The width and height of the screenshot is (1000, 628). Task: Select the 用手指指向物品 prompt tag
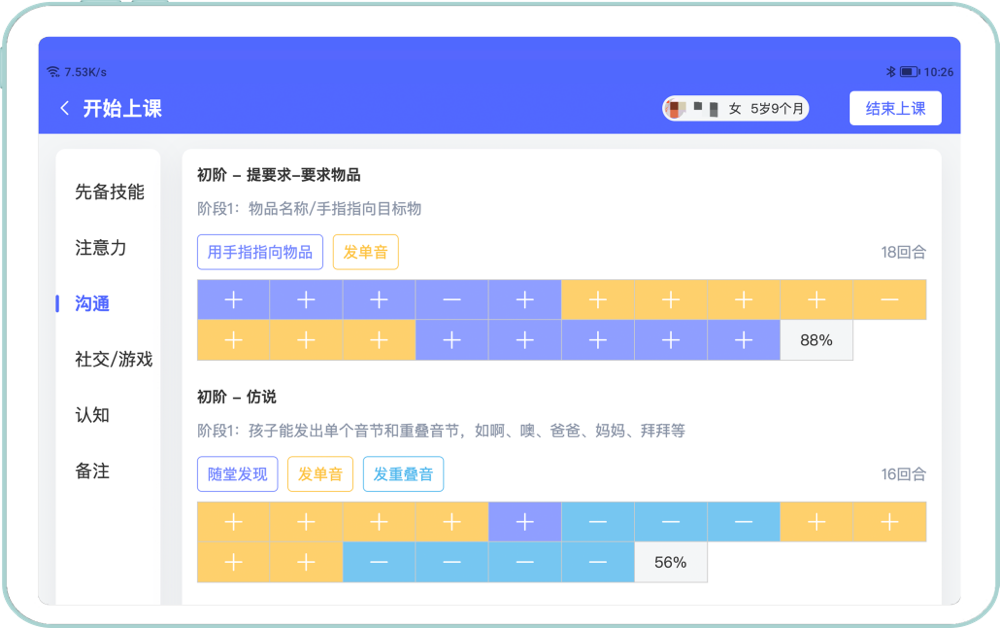(260, 252)
